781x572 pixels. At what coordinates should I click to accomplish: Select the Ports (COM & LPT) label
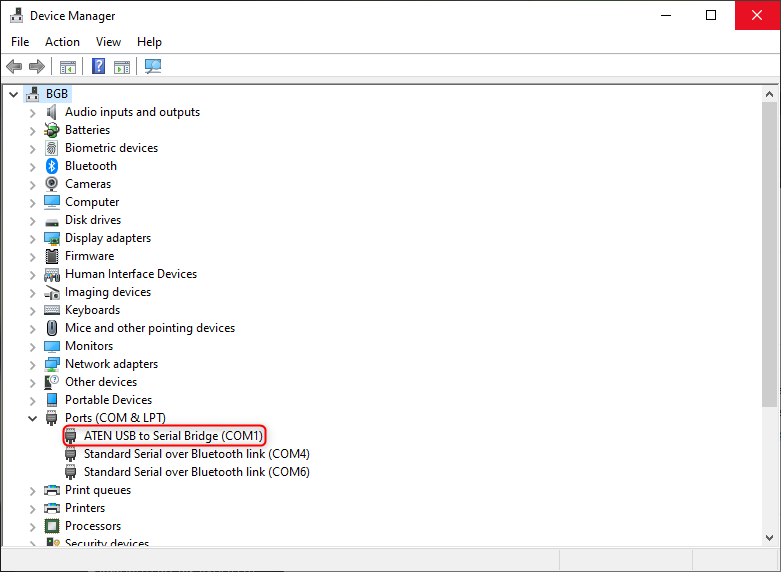click(x=116, y=418)
